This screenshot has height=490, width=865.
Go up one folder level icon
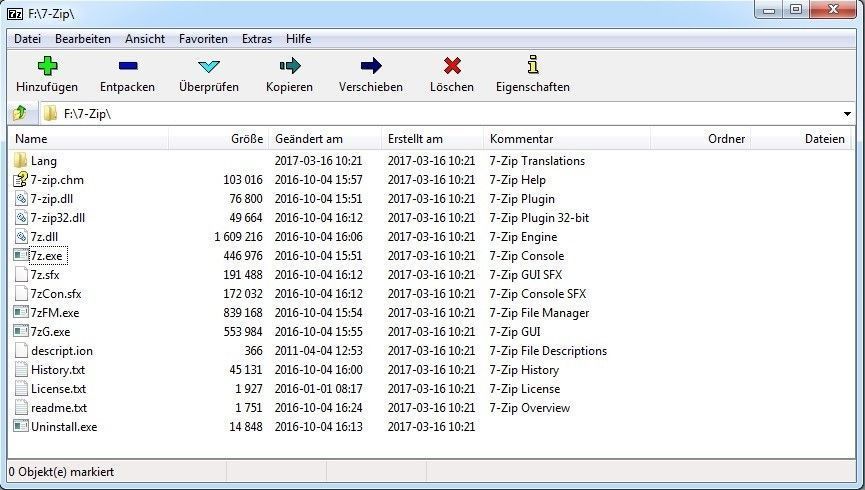pyautogui.click(x=20, y=113)
